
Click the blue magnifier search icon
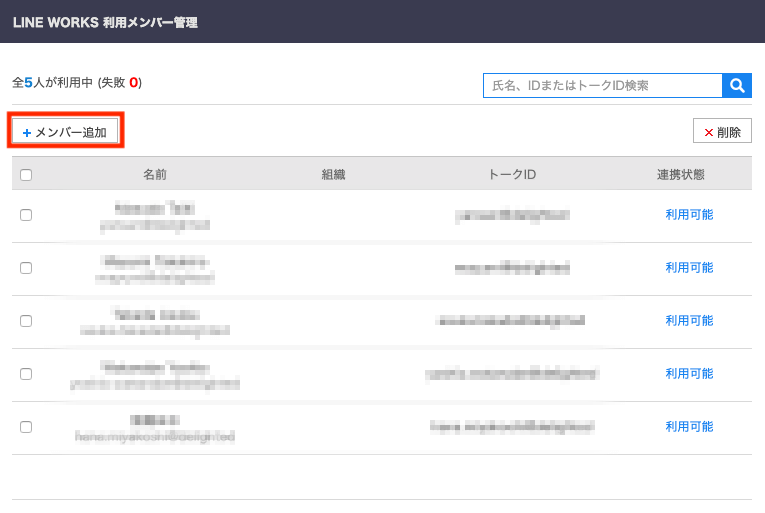point(737,86)
